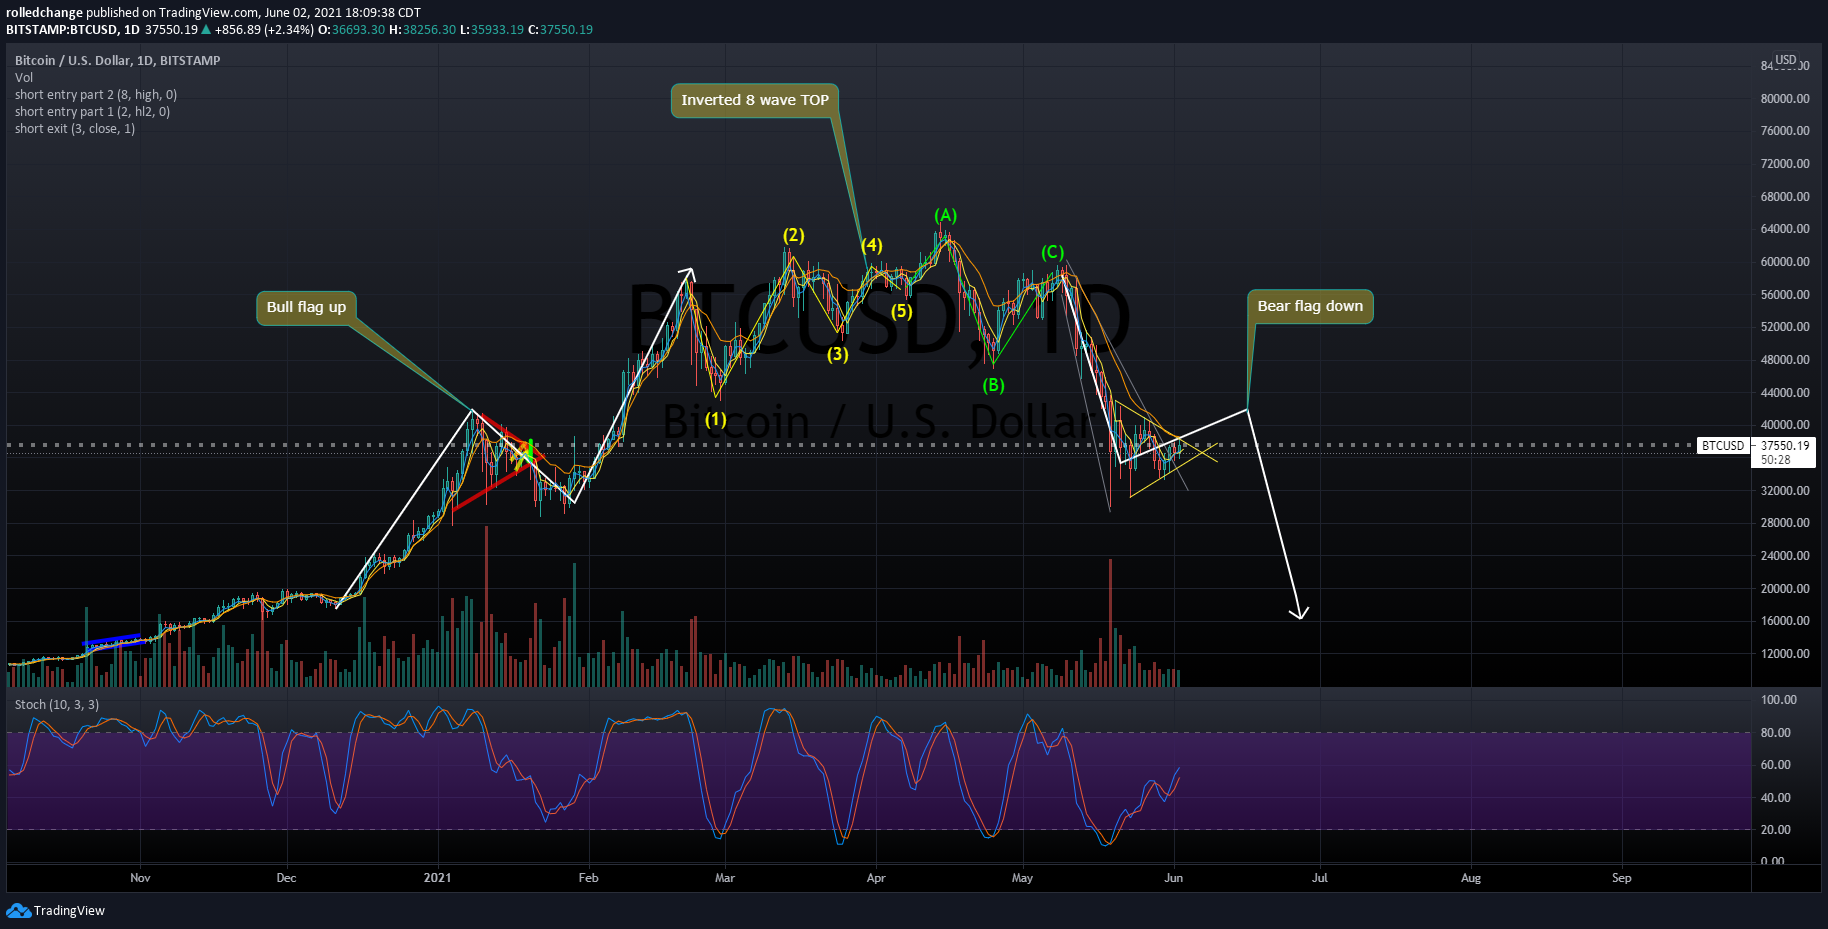Click the header close value C:37550.19
This screenshot has width=1828, height=929.
(x=560, y=30)
